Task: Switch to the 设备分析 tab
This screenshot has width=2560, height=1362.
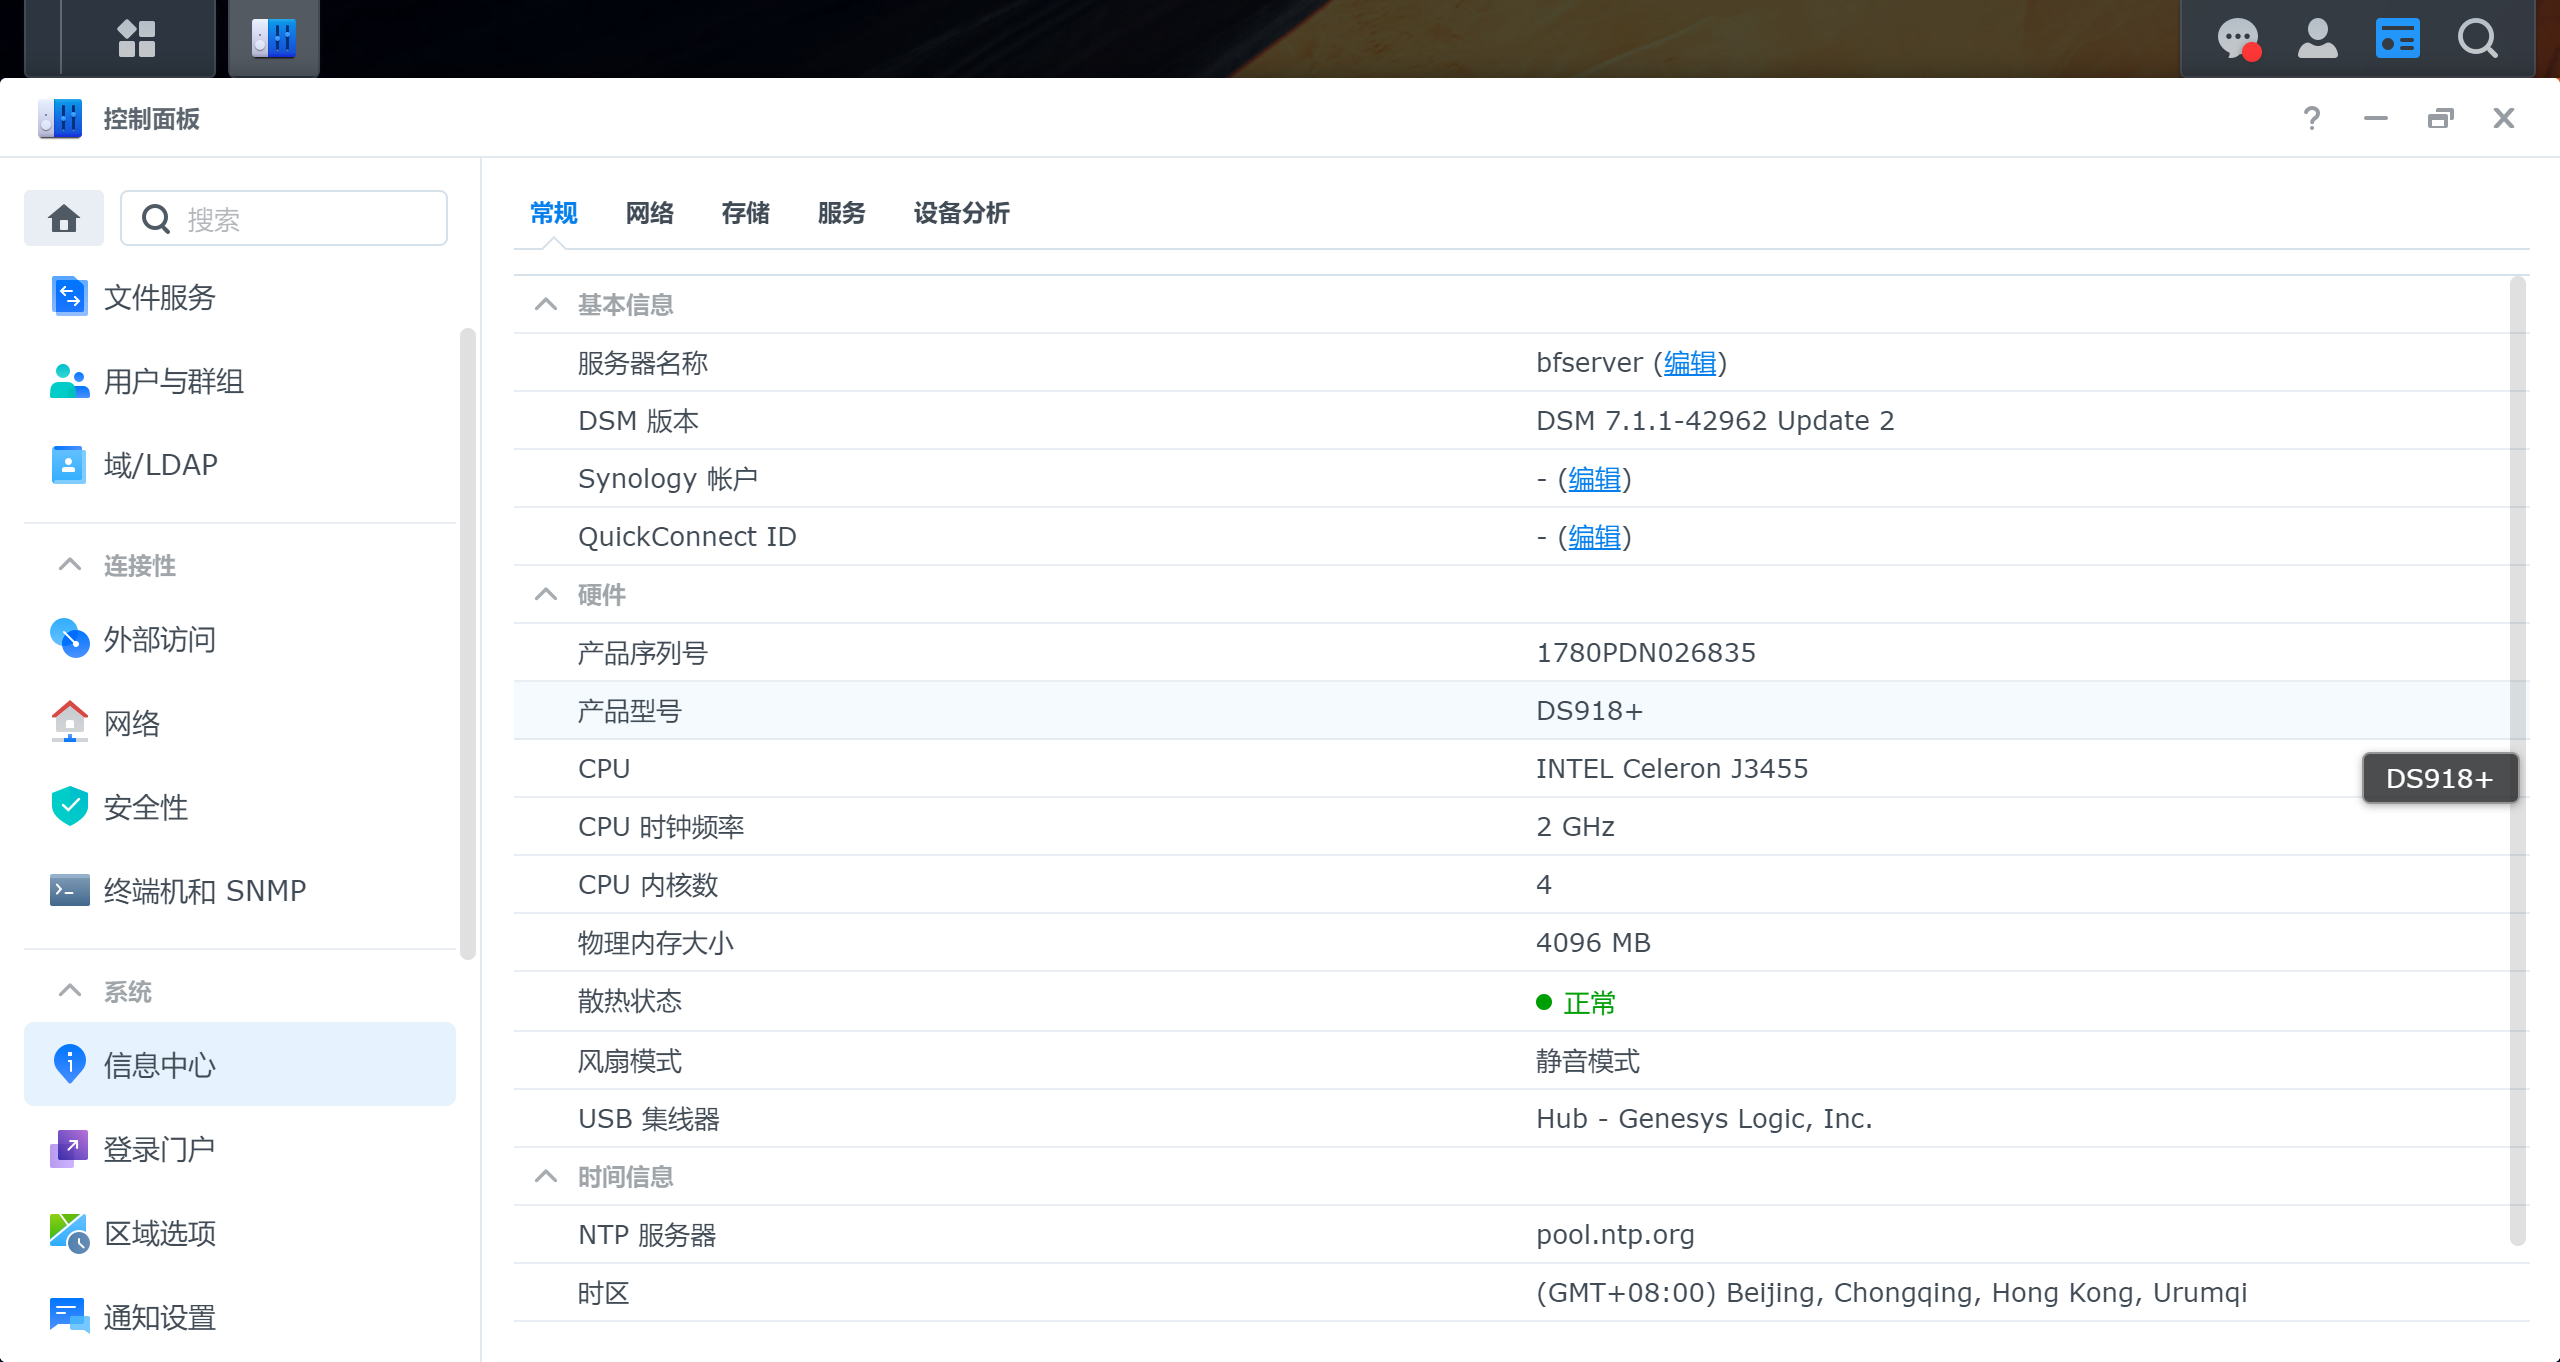Action: (x=961, y=213)
